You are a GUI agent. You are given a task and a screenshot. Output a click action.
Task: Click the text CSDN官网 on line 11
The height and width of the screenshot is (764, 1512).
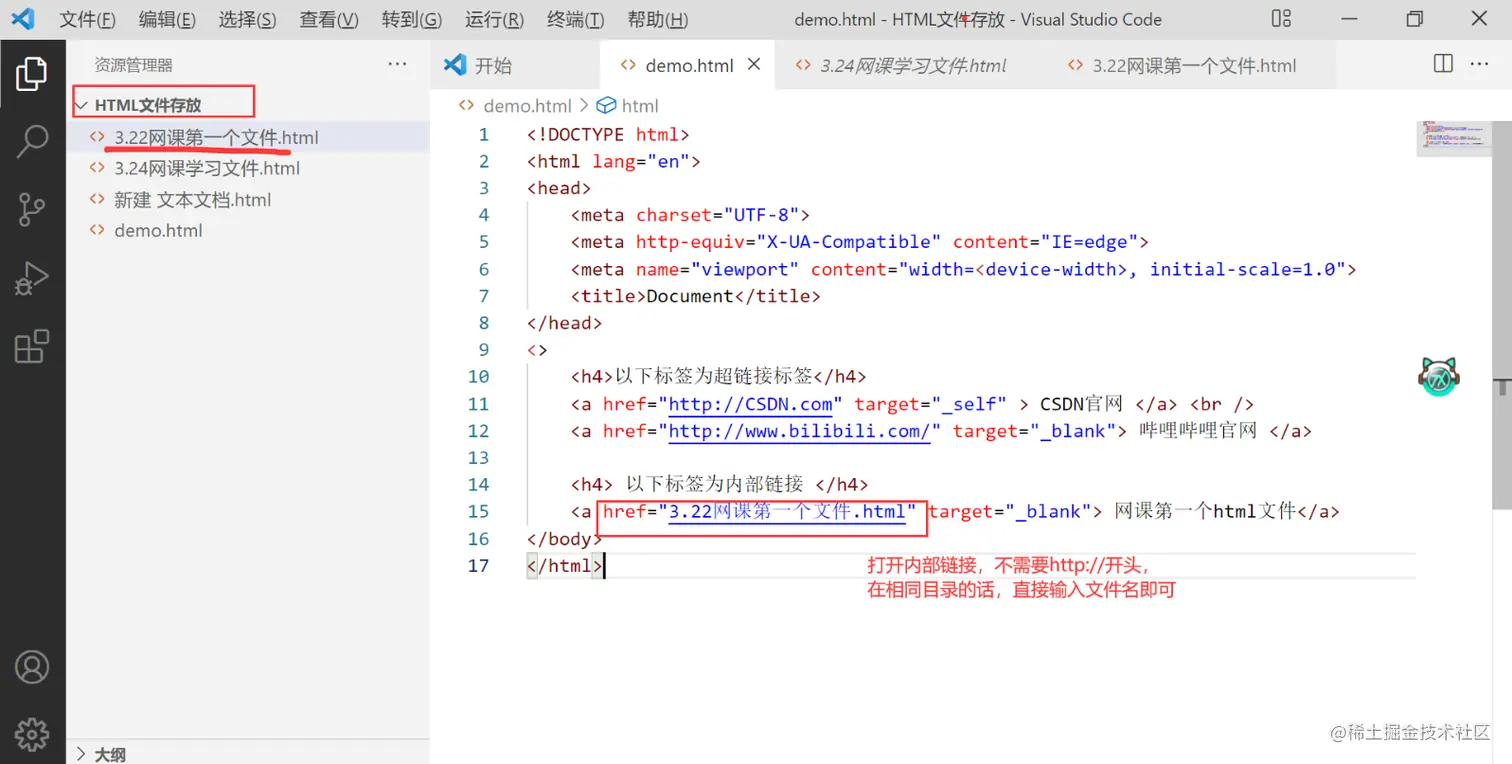point(1082,404)
